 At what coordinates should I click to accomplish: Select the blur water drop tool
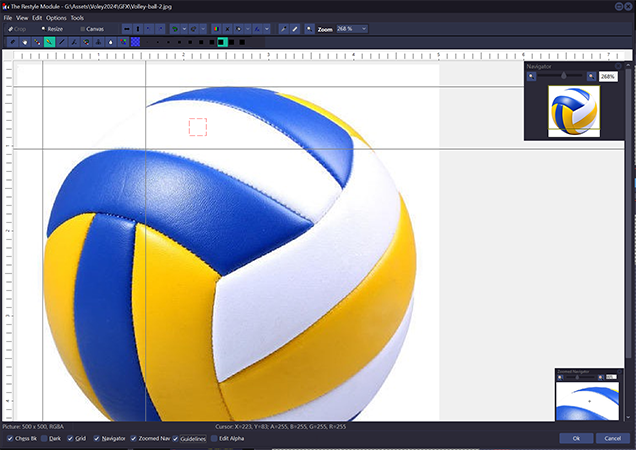click(110, 42)
